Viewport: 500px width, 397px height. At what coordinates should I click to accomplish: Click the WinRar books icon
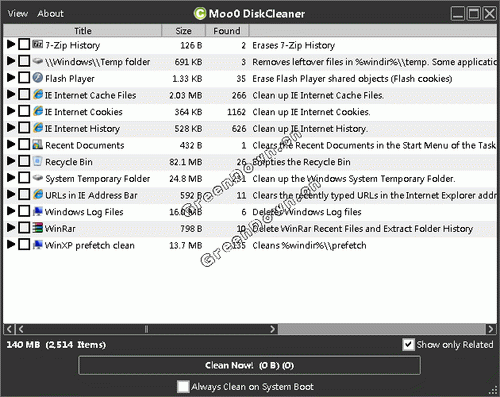point(38,228)
